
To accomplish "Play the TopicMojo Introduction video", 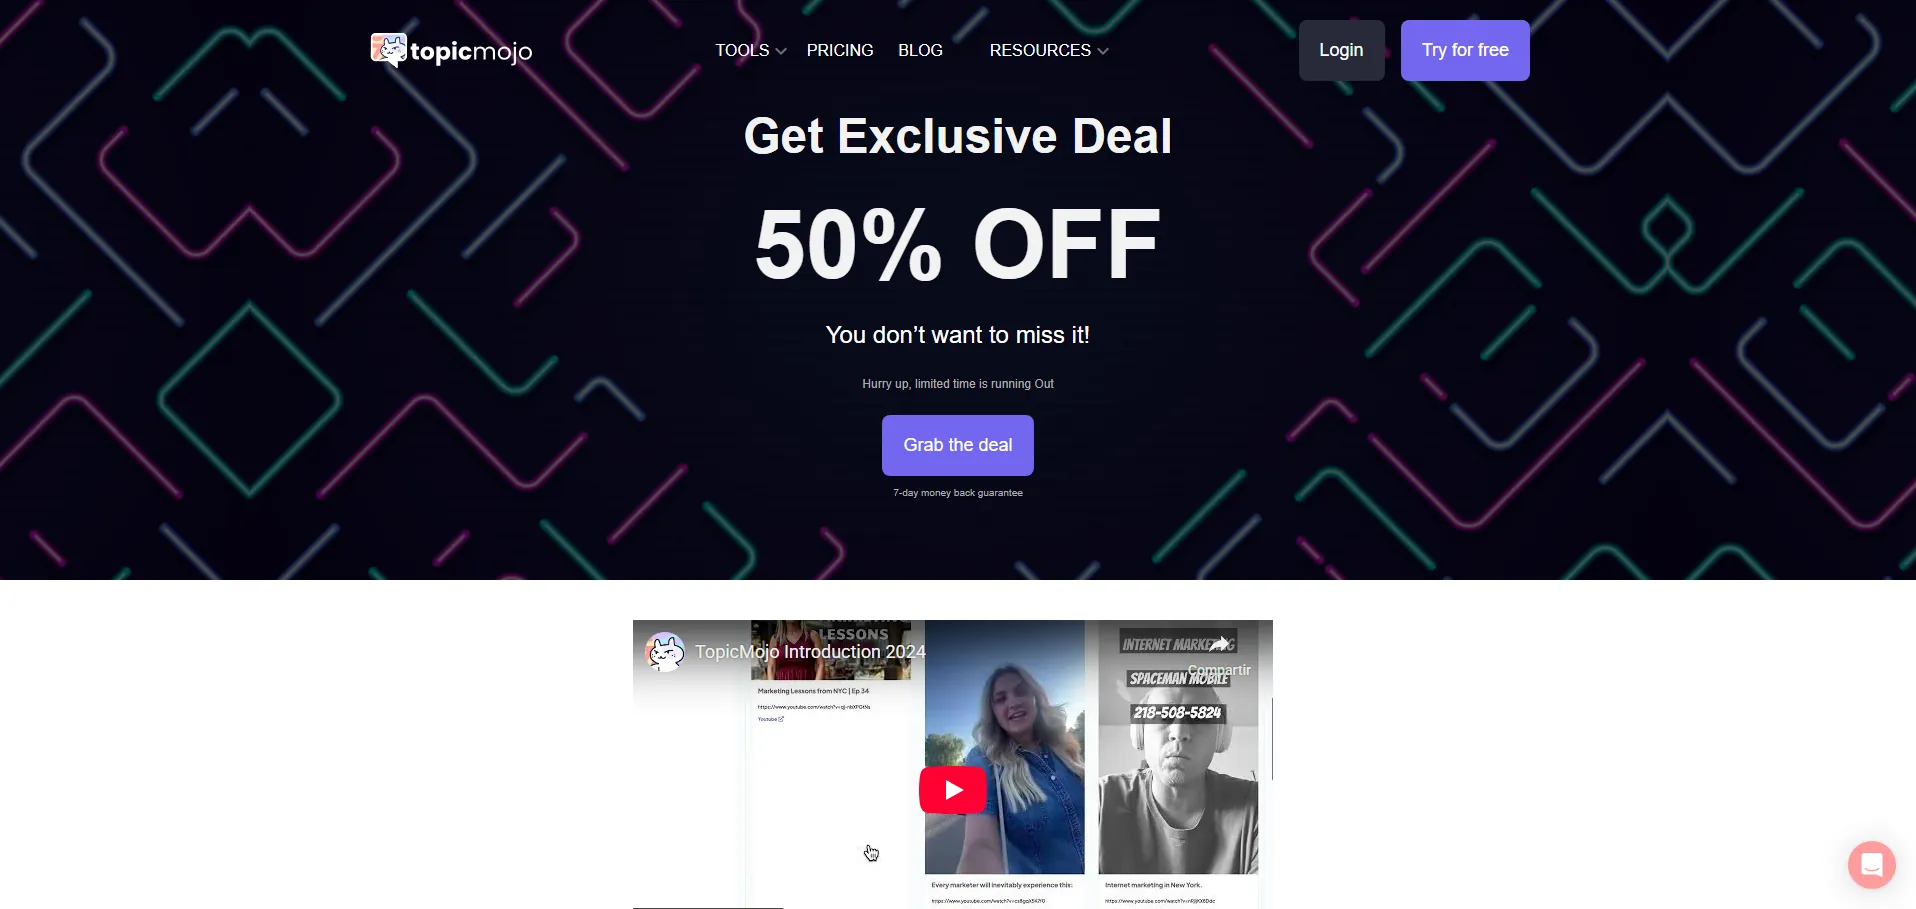I will (952, 790).
